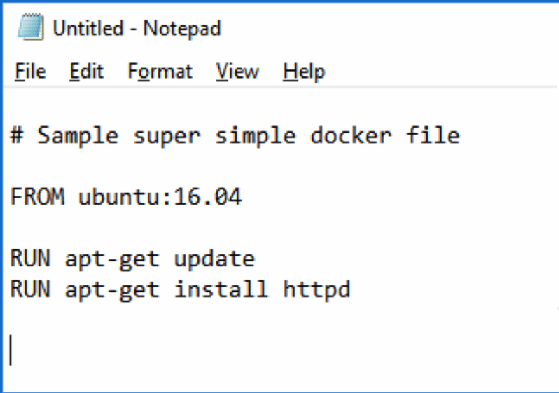The height and width of the screenshot is (393, 559).
Task: Click the word "docker" in the comment
Action: [351, 136]
